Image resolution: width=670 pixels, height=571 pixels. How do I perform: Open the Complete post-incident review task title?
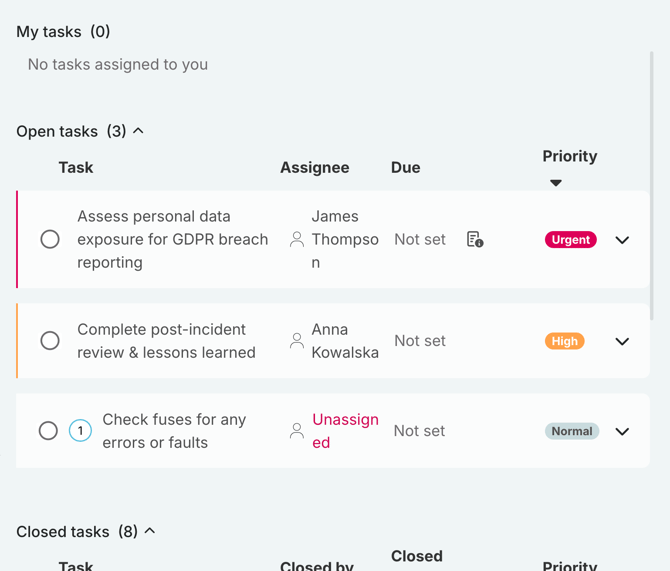click(166, 341)
